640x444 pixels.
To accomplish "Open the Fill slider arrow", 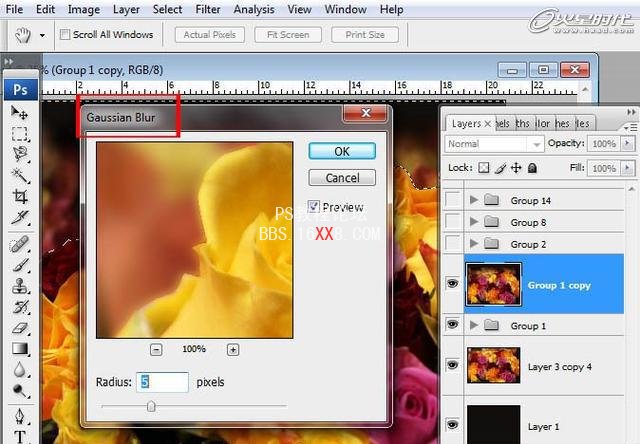I will 628,168.
